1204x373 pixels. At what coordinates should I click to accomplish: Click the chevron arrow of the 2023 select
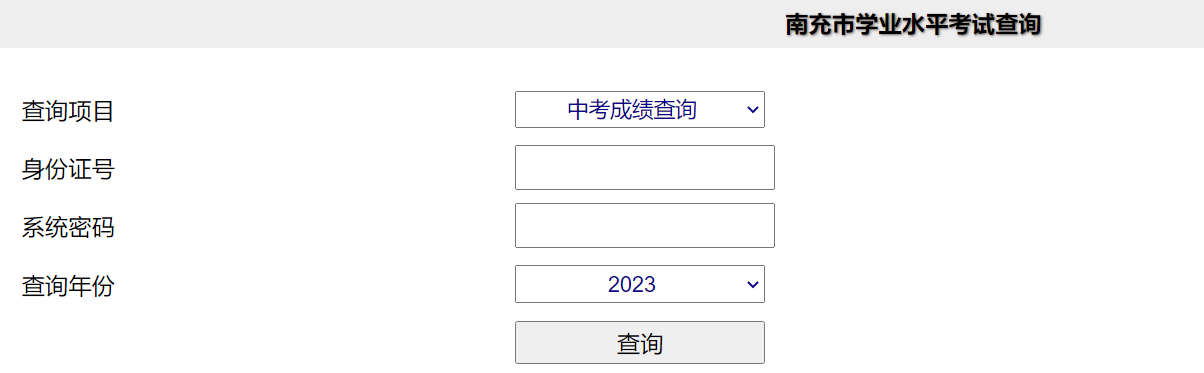tap(752, 284)
